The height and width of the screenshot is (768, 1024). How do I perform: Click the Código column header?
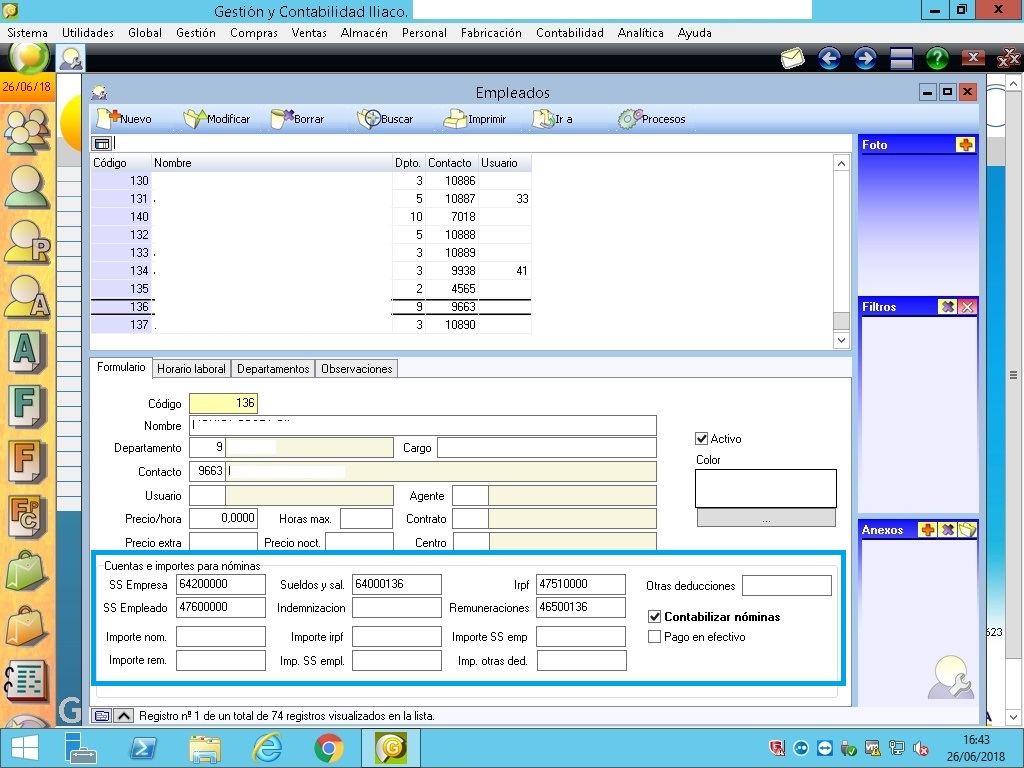tap(121, 163)
